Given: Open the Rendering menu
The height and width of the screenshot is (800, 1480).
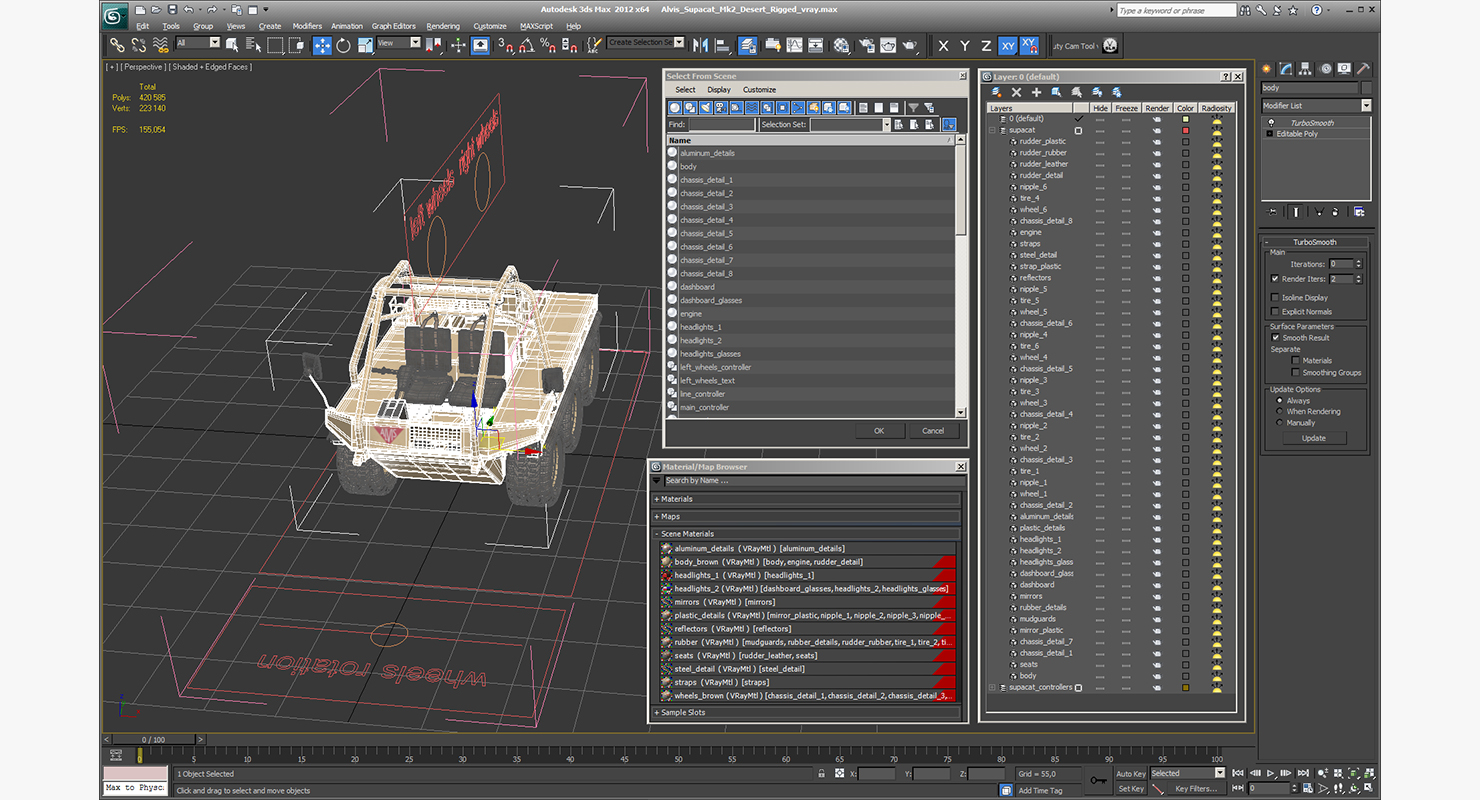Looking at the screenshot, I should pos(443,26).
